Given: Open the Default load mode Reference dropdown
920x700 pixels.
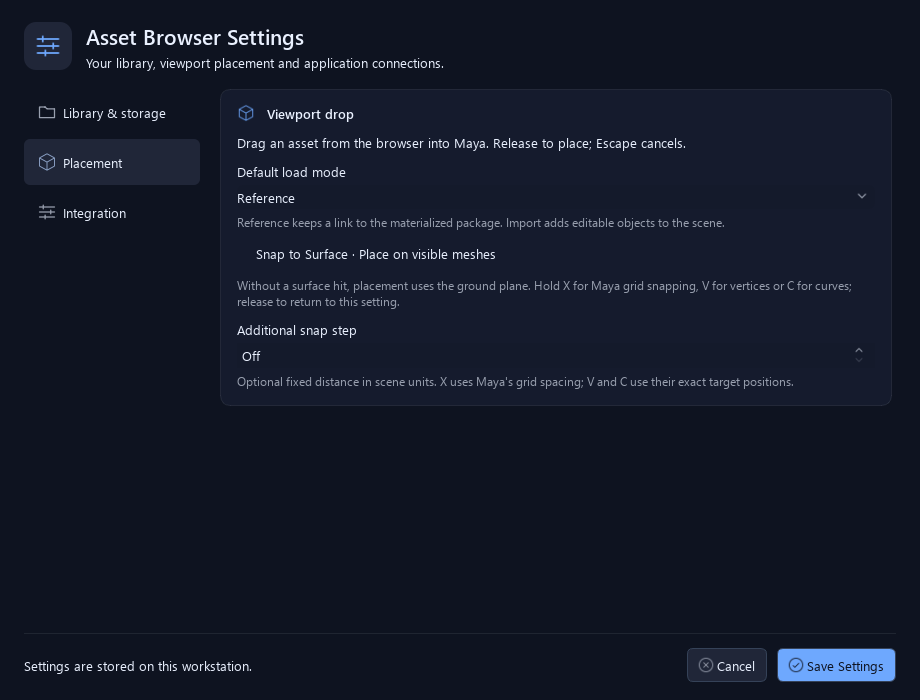Looking at the screenshot, I should [x=556, y=198].
